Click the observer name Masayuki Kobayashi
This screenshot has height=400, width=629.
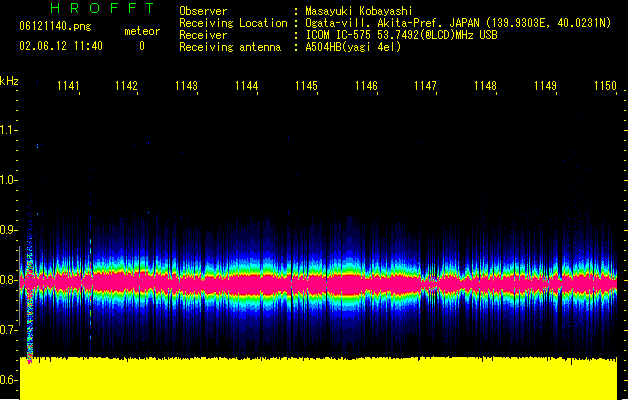358,11
